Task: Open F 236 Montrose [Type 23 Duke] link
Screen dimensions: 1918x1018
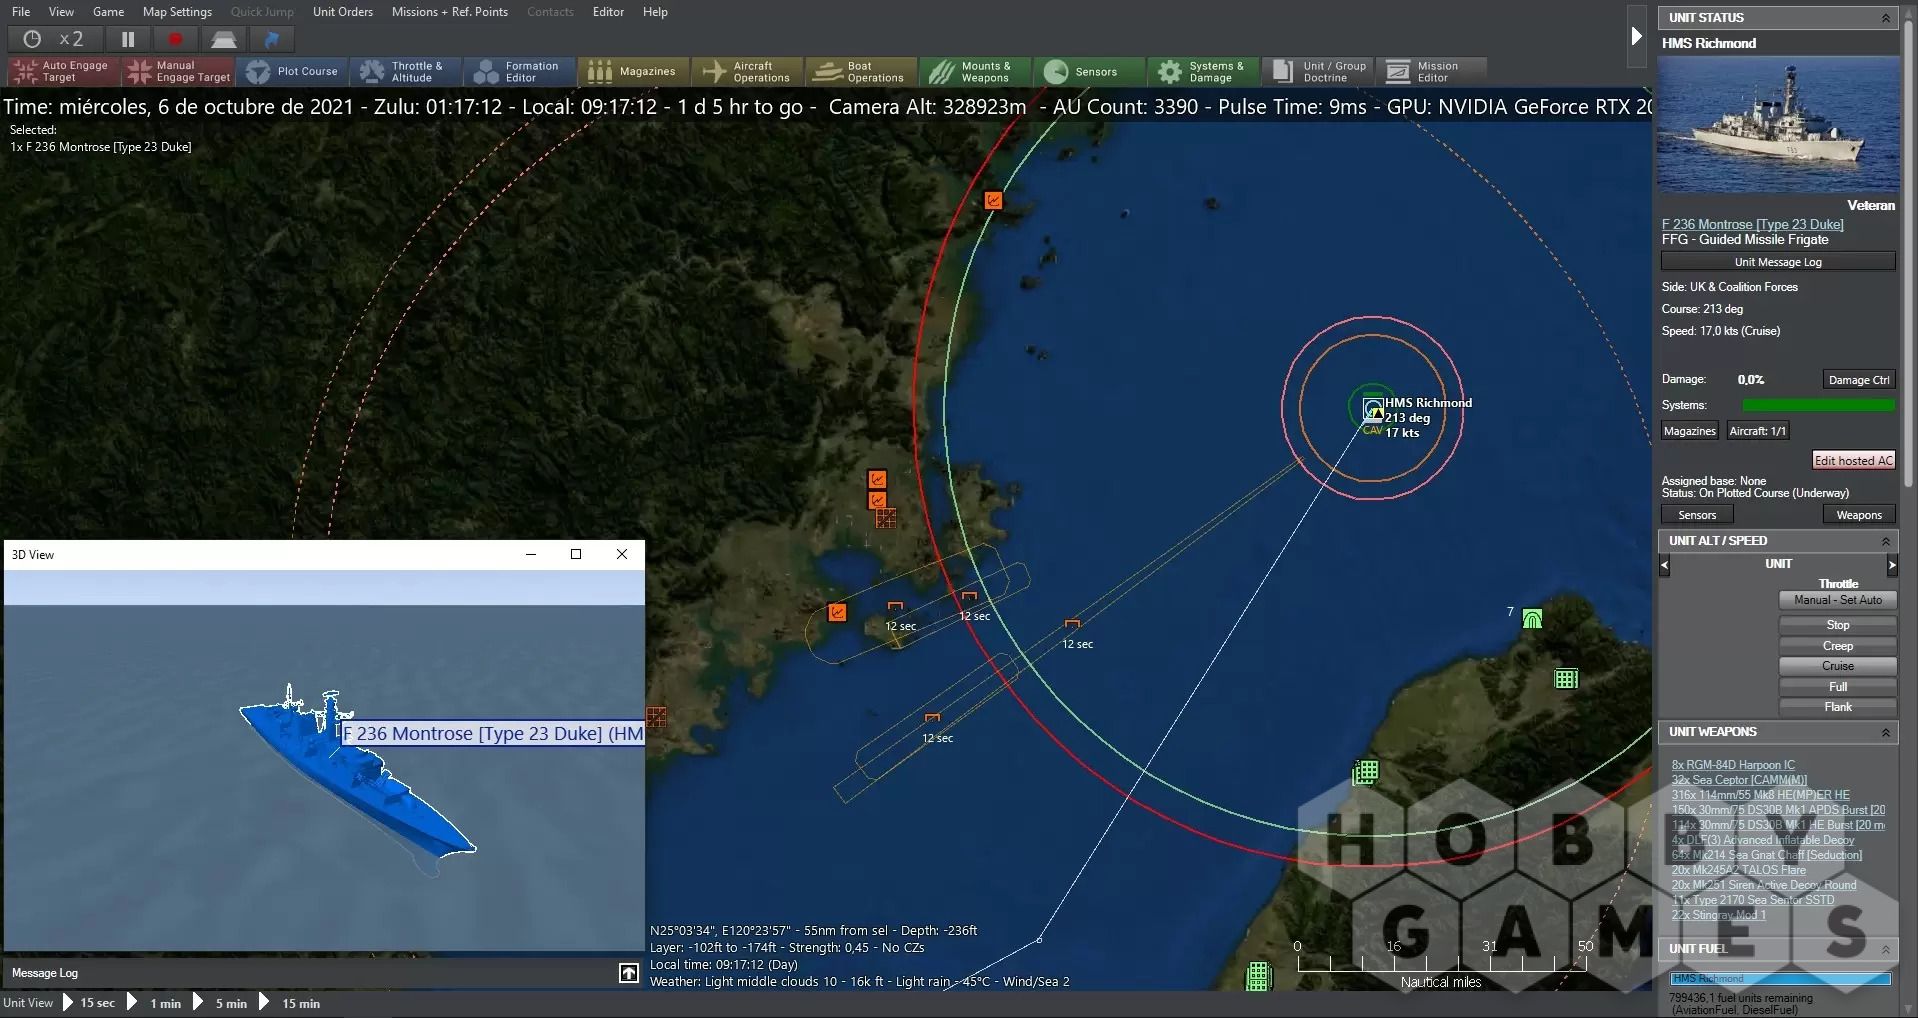Action: 1752,225
